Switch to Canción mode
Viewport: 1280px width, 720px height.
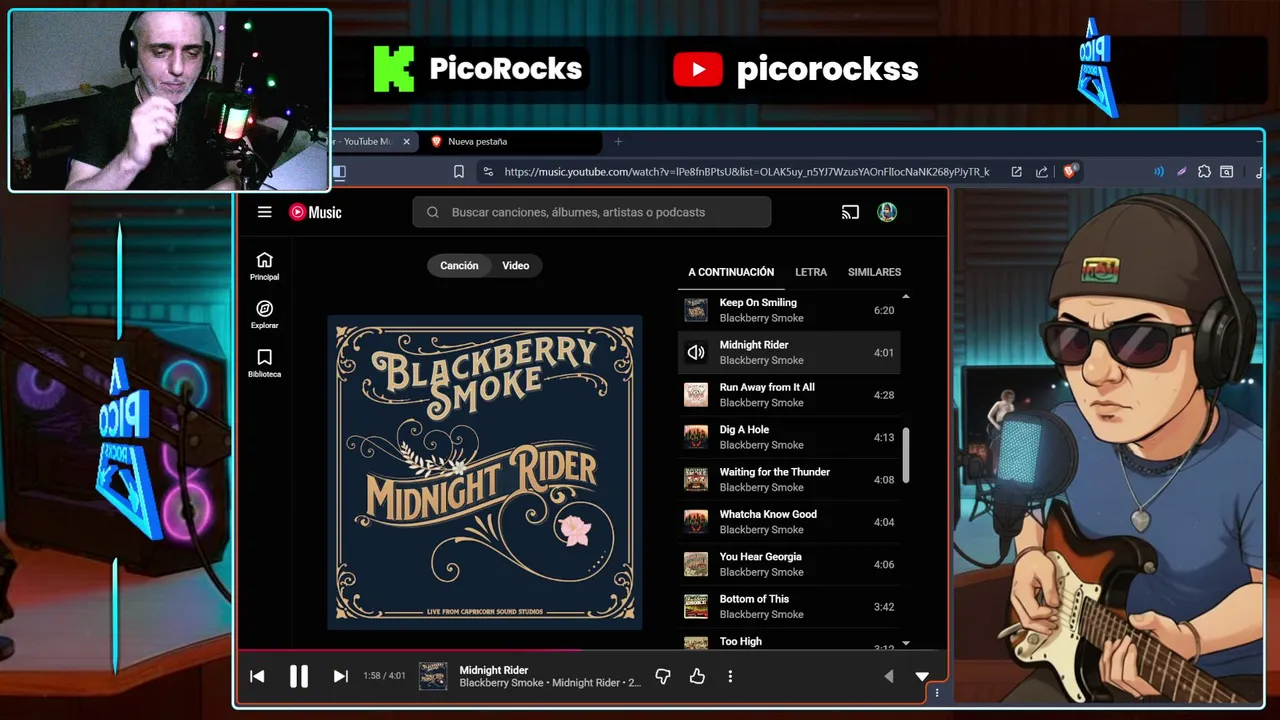click(459, 265)
